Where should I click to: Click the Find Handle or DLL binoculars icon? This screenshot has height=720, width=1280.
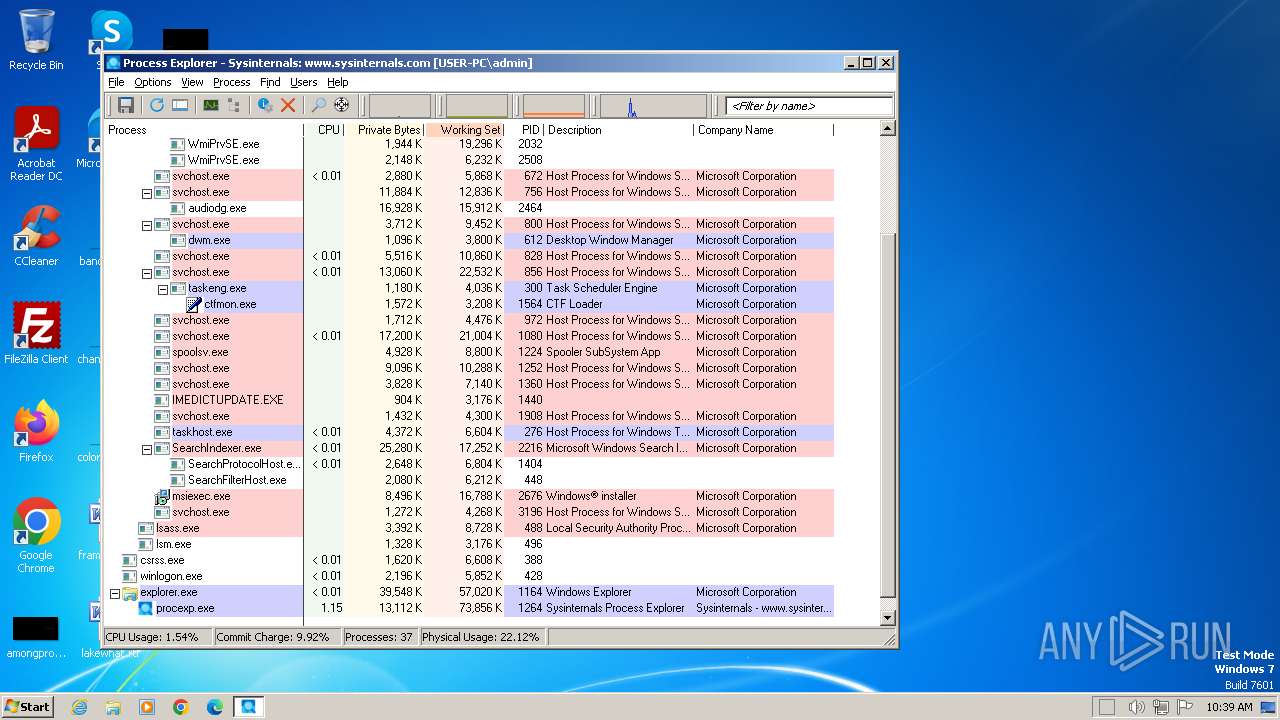(x=319, y=105)
